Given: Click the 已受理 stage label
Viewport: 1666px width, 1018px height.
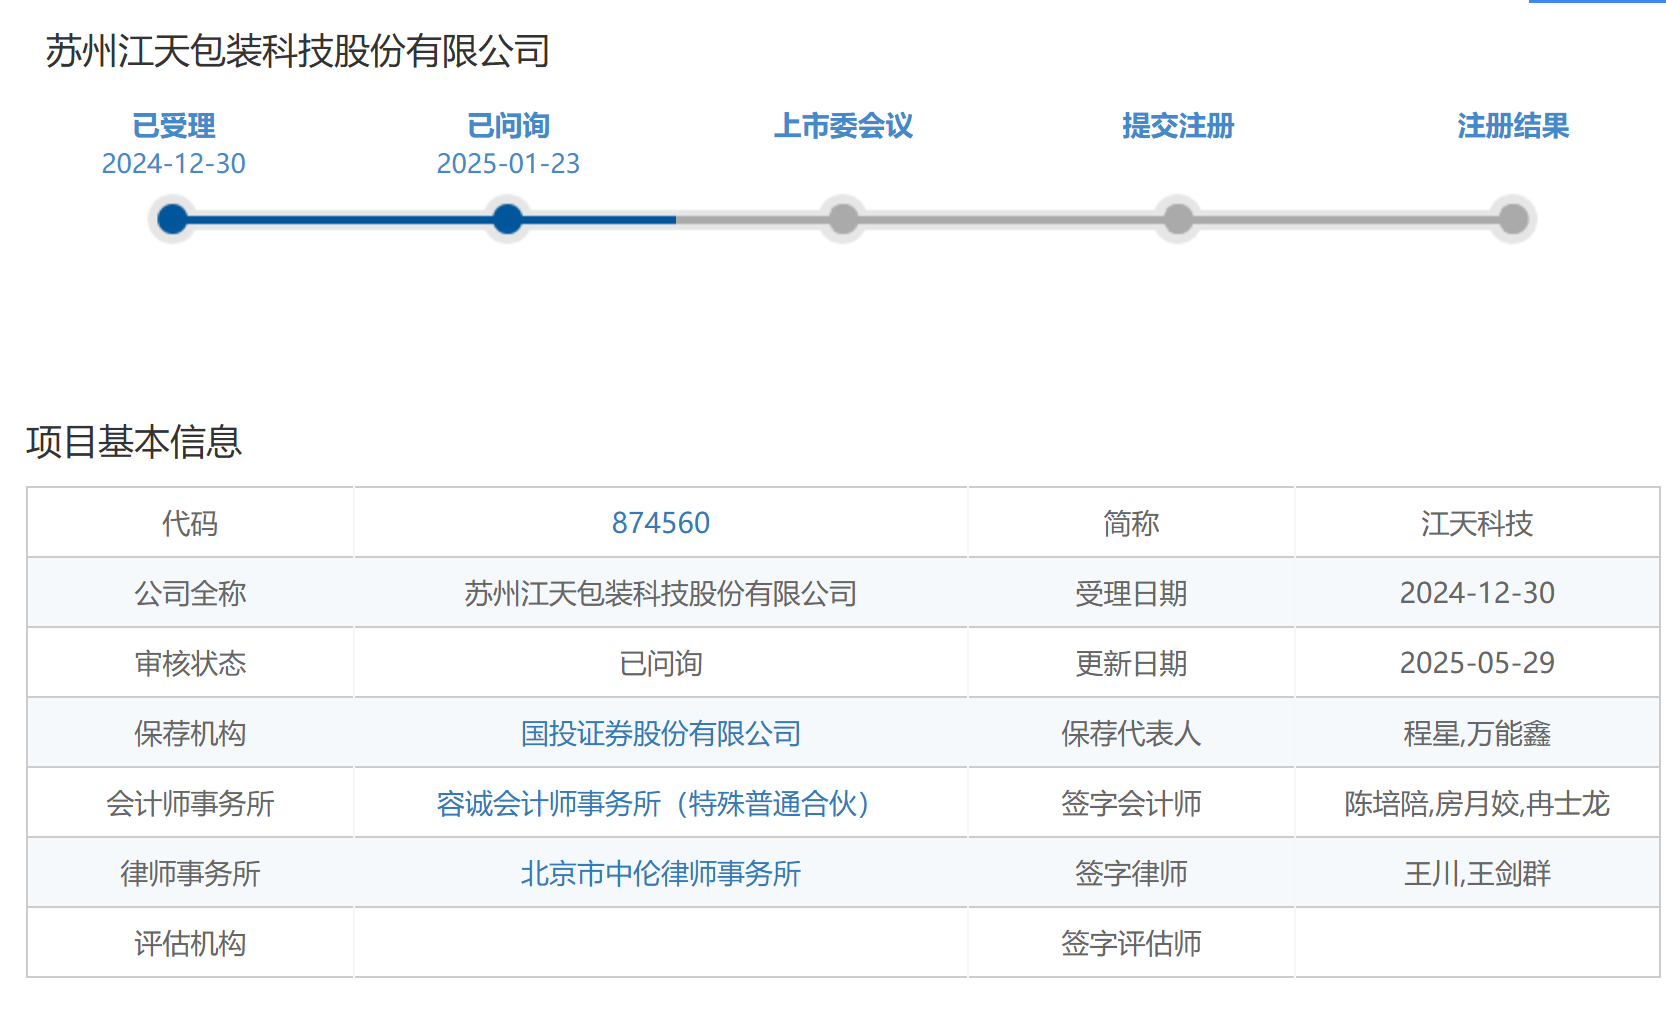Looking at the screenshot, I should 173,126.
